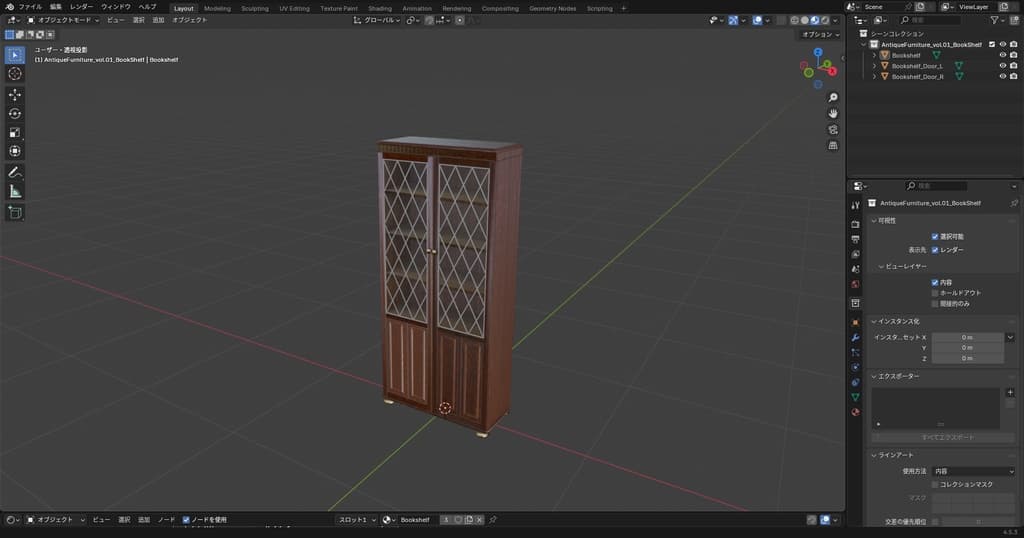1024x538 pixels.
Task: Select the Annotate pencil tool
Action: click(15, 172)
